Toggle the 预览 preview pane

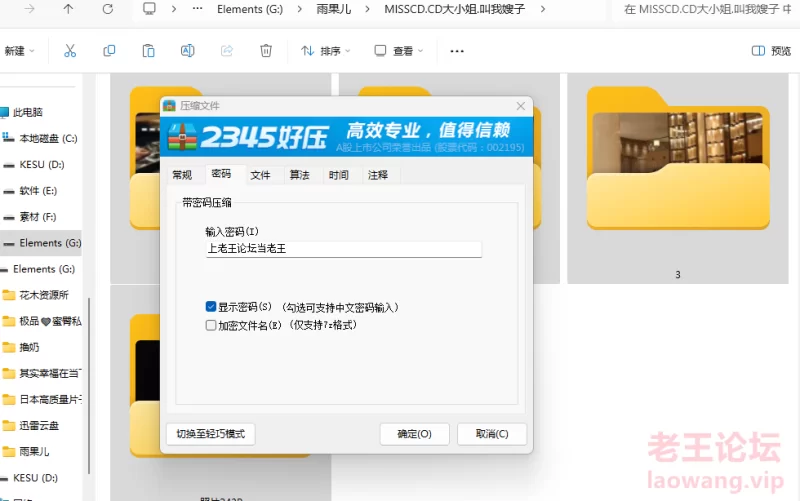(x=771, y=51)
